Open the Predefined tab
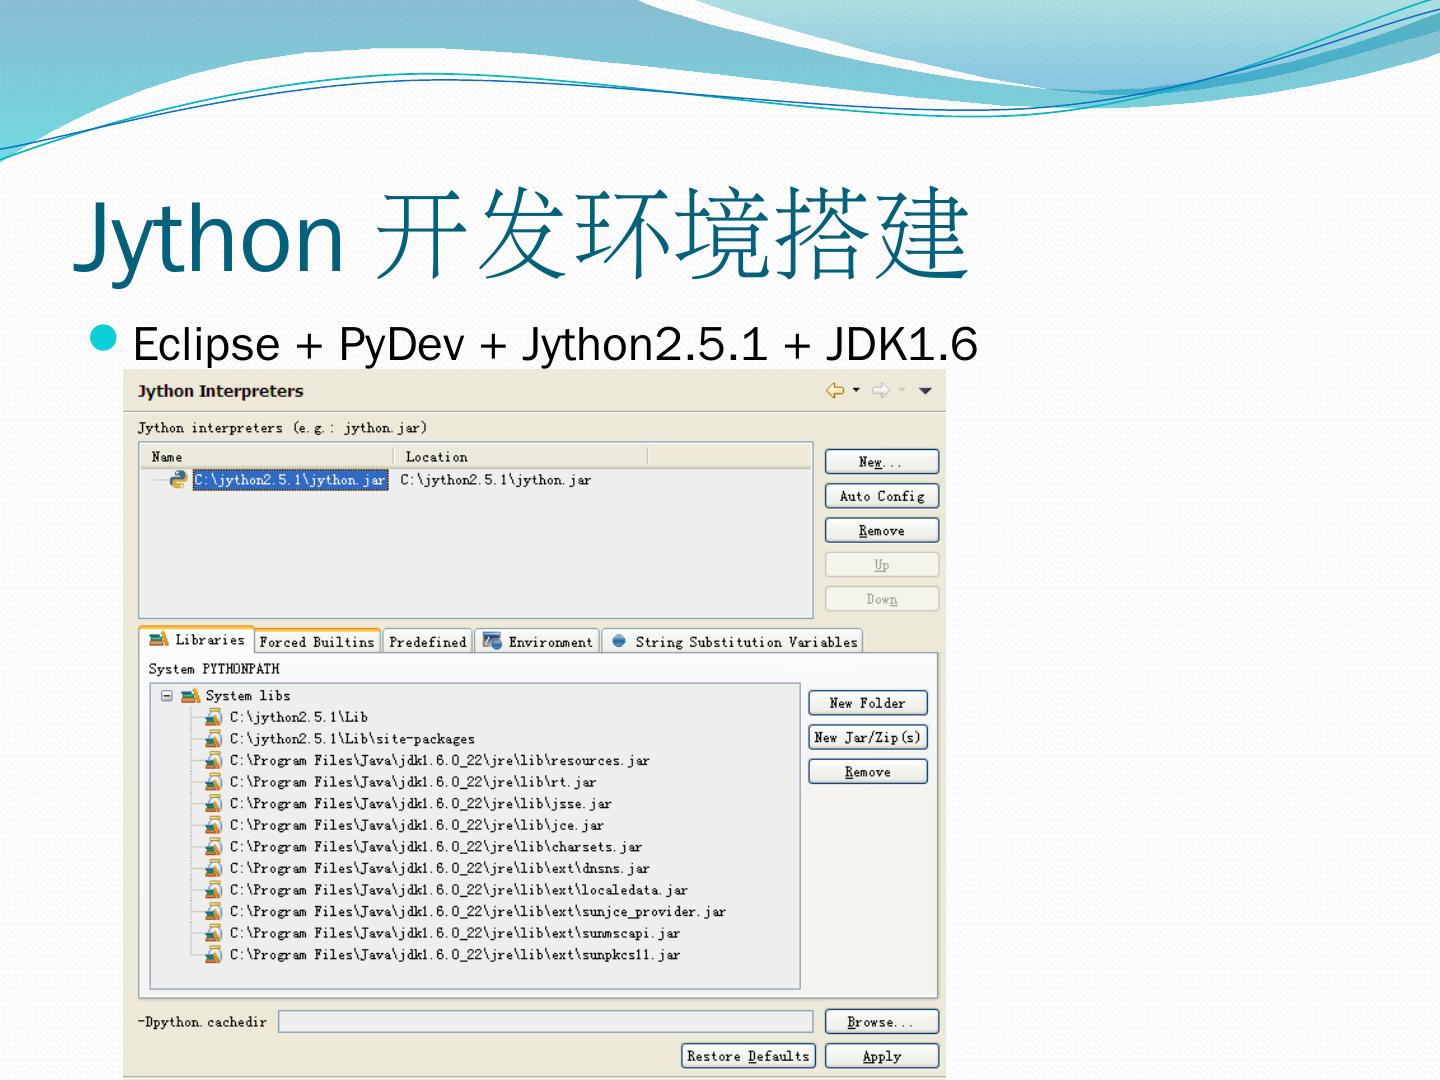 (427, 642)
